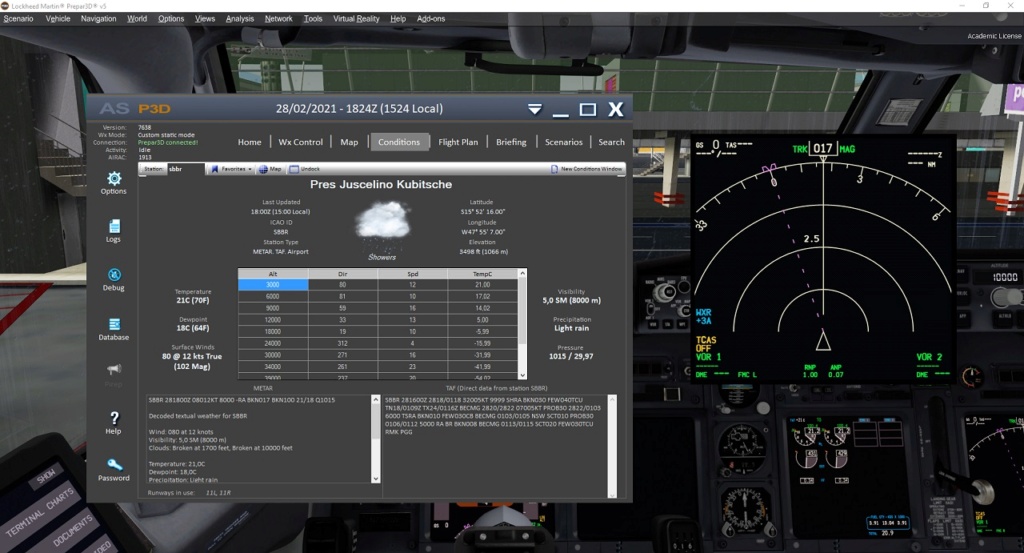Open the Virtual Reality menu
The height and width of the screenshot is (553, 1024).
click(x=356, y=18)
